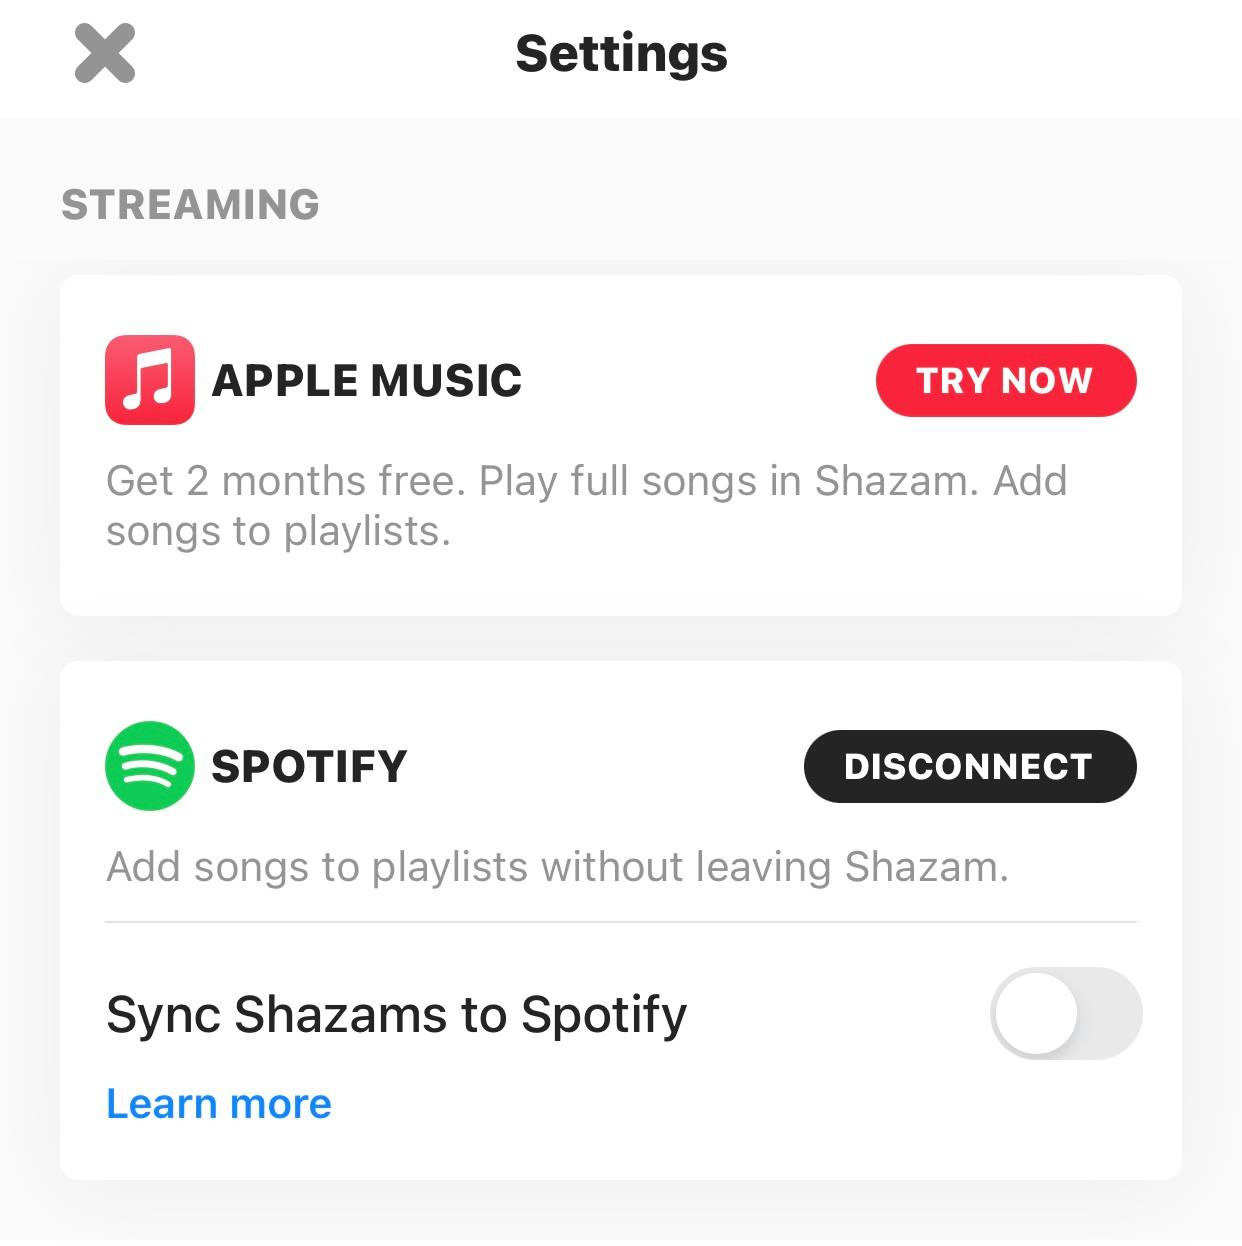Image resolution: width=1242 pixels, height=1246 pixels.
Task: Start the Apple Music trial with Try Now
Action: tap(1006, 380)
